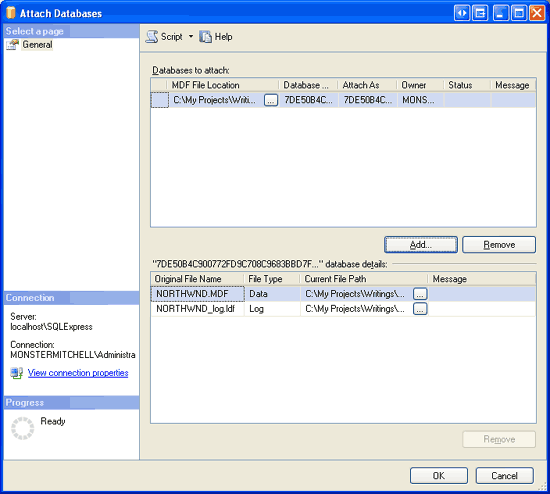The height and width of the screenshot is (494, 550).
Task: Click the Attach Databases title icon
Action: tap(11, 13)
